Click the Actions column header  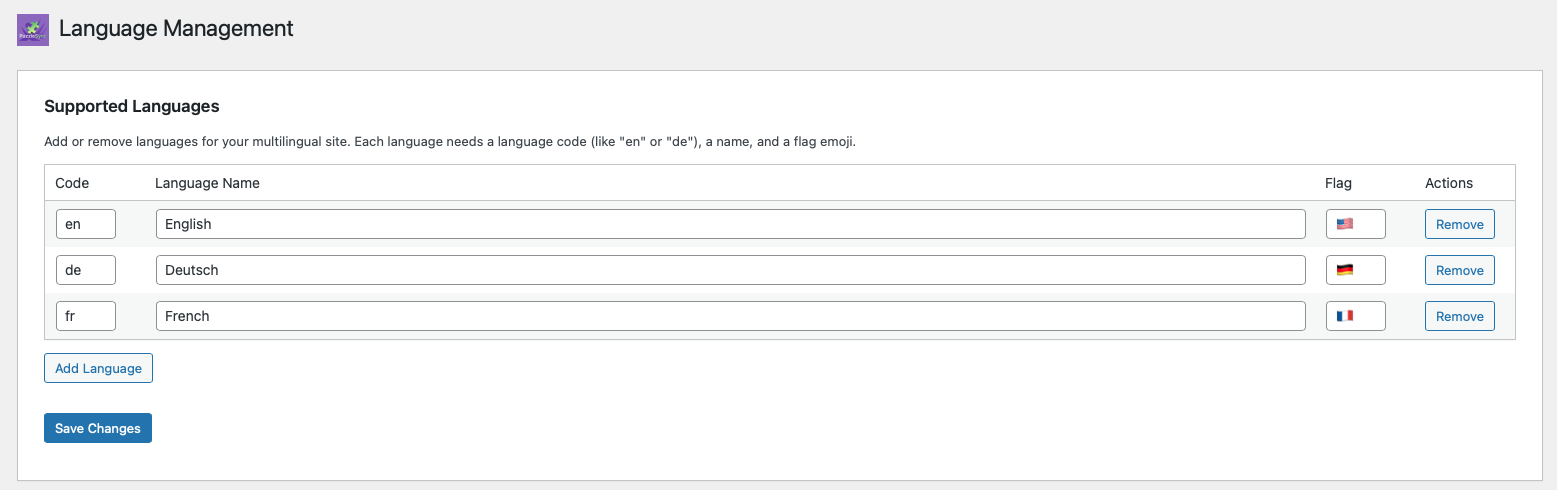tap(1449, 183)
